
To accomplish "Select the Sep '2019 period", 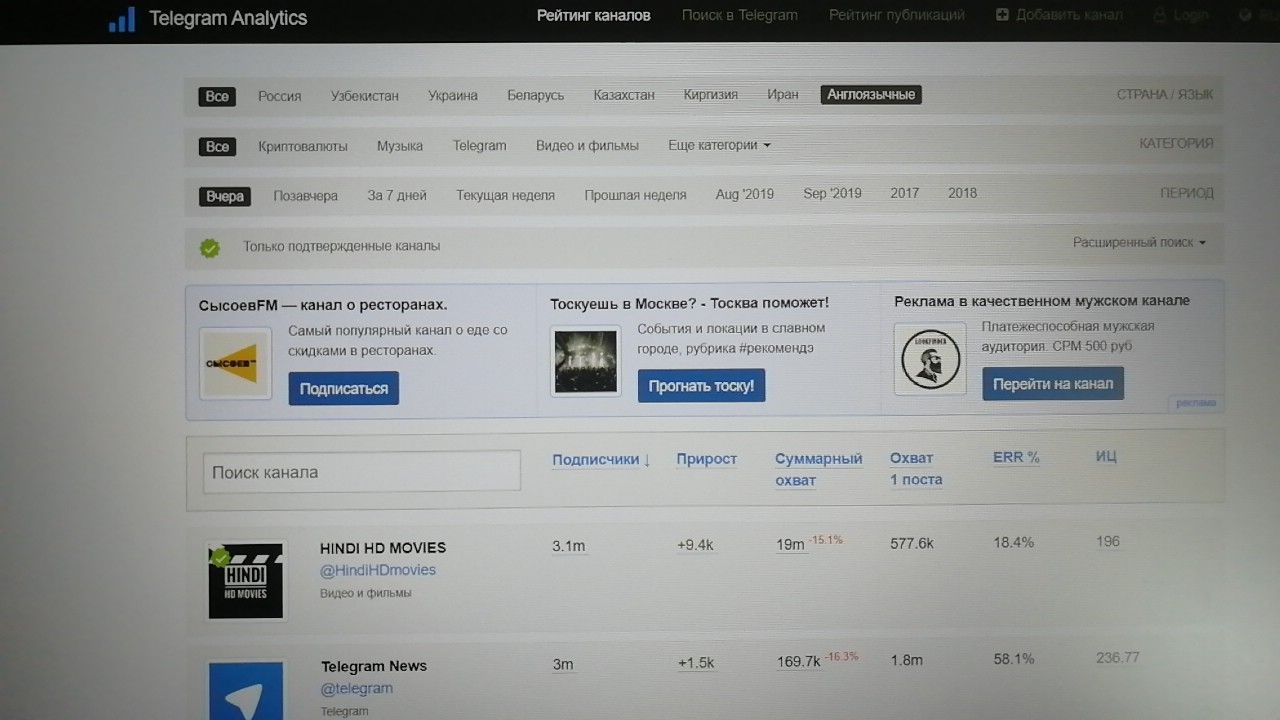I will pyautogui.click(x=832, y=193).
